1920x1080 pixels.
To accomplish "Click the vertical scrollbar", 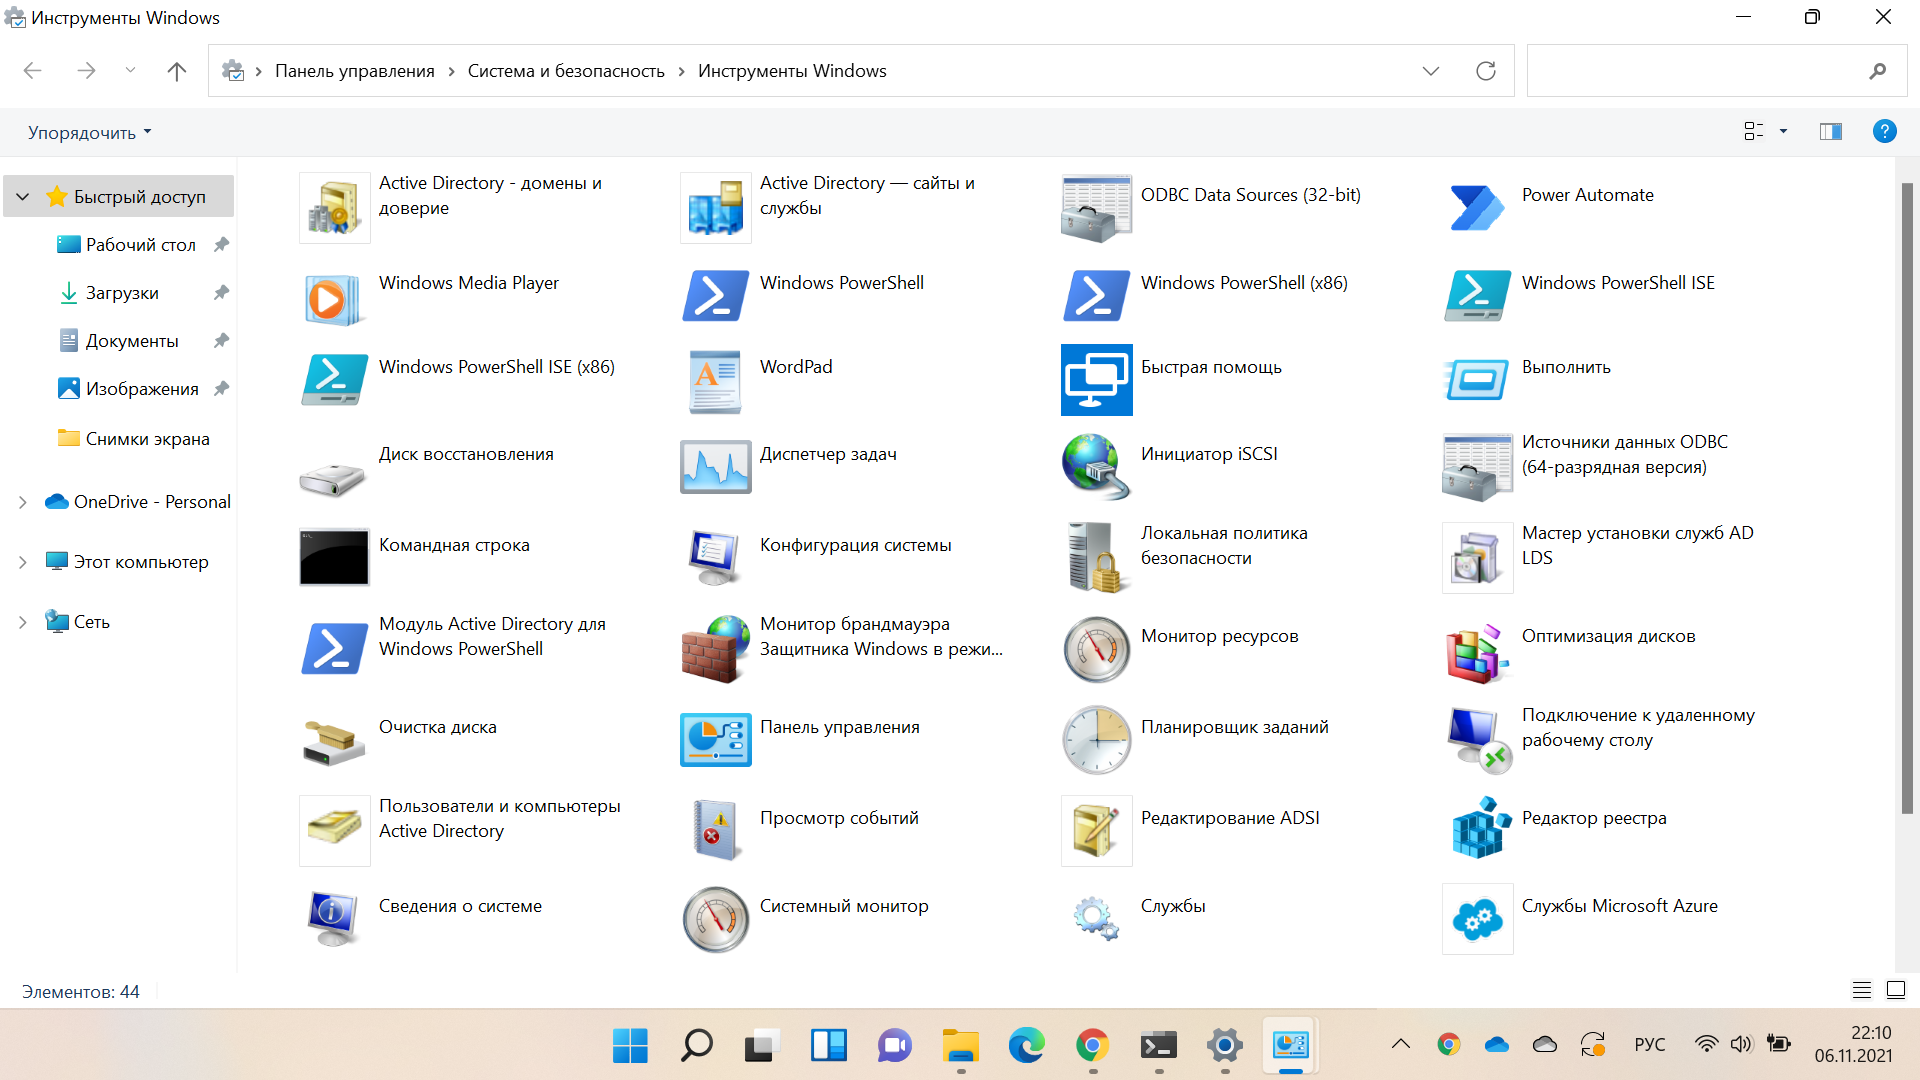I will point(1906,500).
